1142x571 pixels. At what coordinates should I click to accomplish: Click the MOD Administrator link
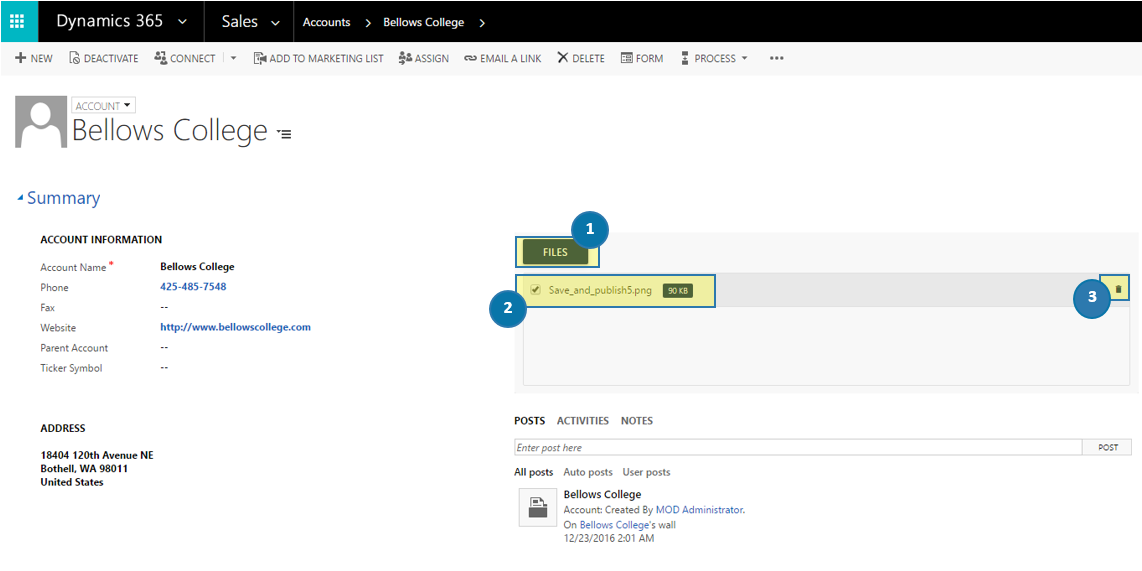[699, 510]
